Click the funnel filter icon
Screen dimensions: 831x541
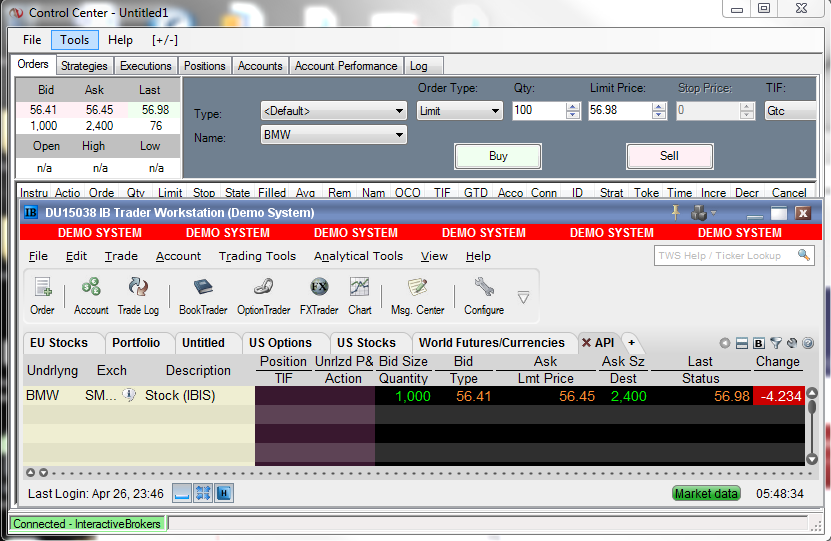(x=775, y=343)
